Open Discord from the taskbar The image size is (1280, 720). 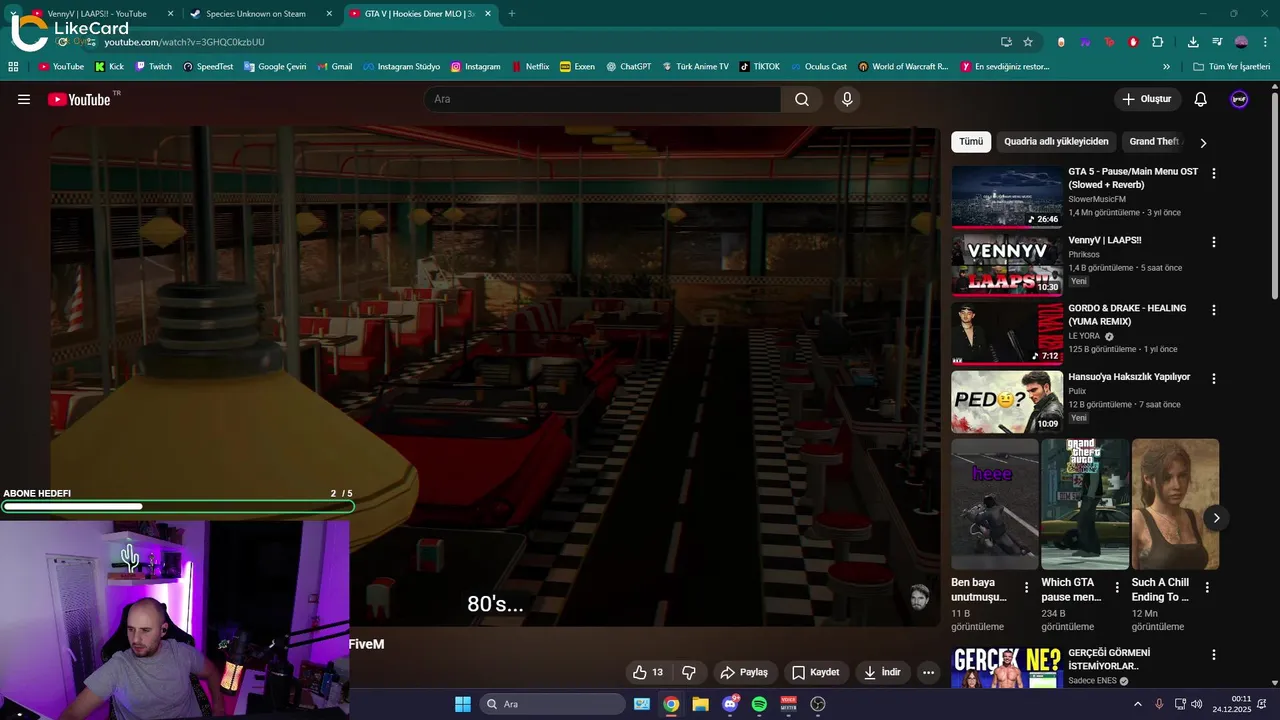(730, 704)
